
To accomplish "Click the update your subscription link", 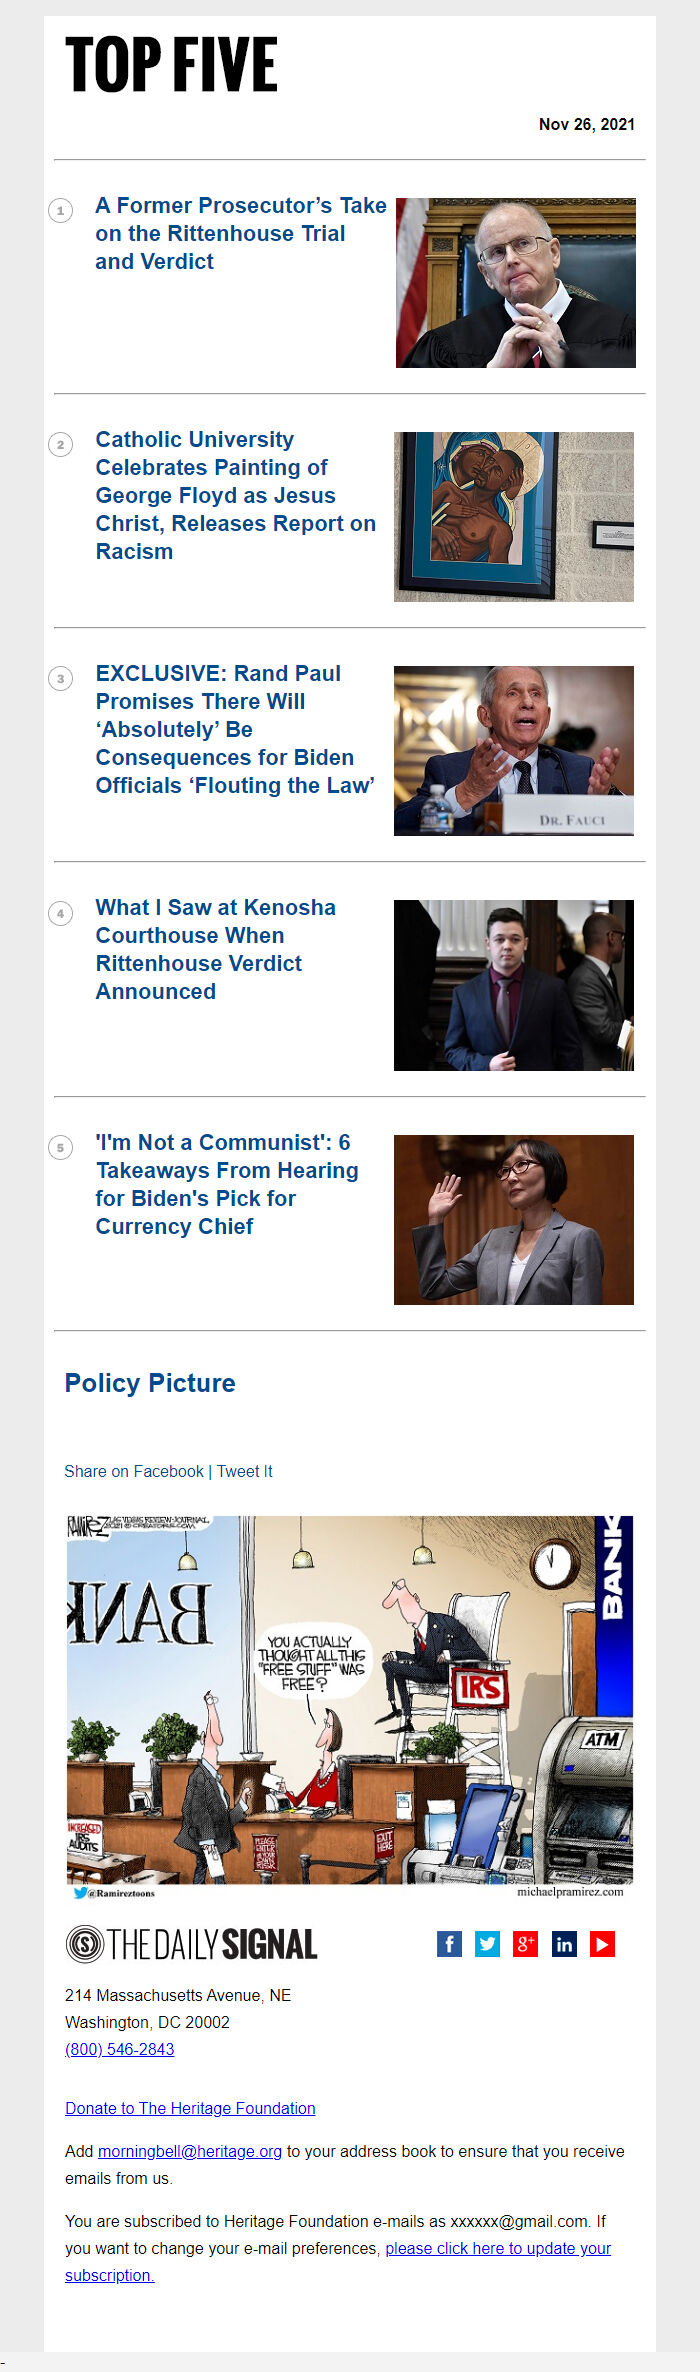I will click(338, 2261).
